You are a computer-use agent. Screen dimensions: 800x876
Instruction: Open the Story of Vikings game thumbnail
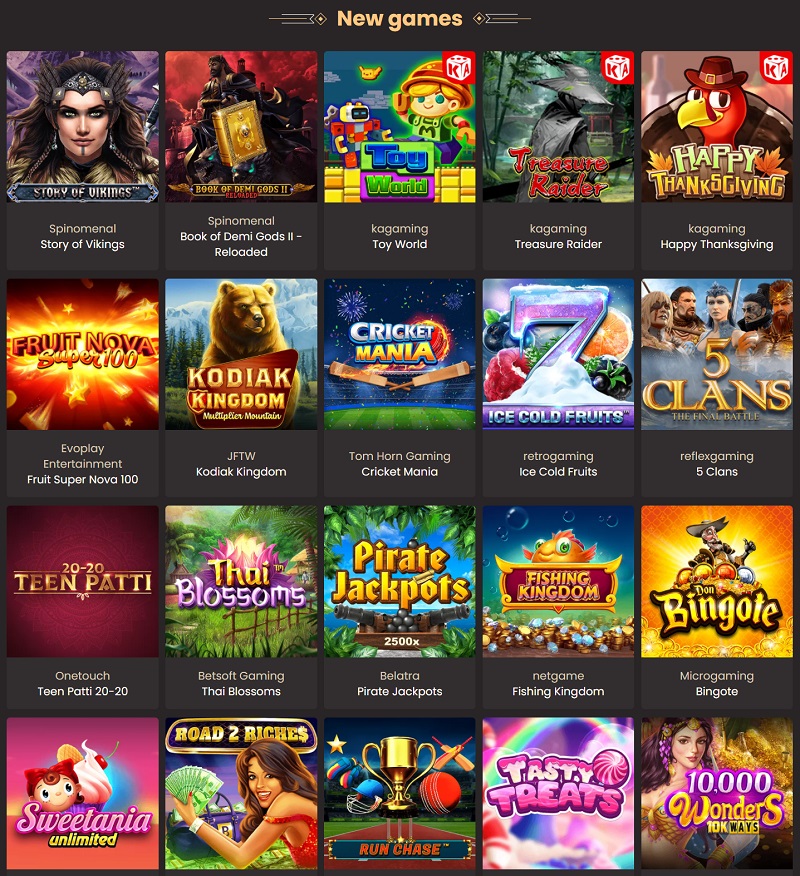pos(83,127)
